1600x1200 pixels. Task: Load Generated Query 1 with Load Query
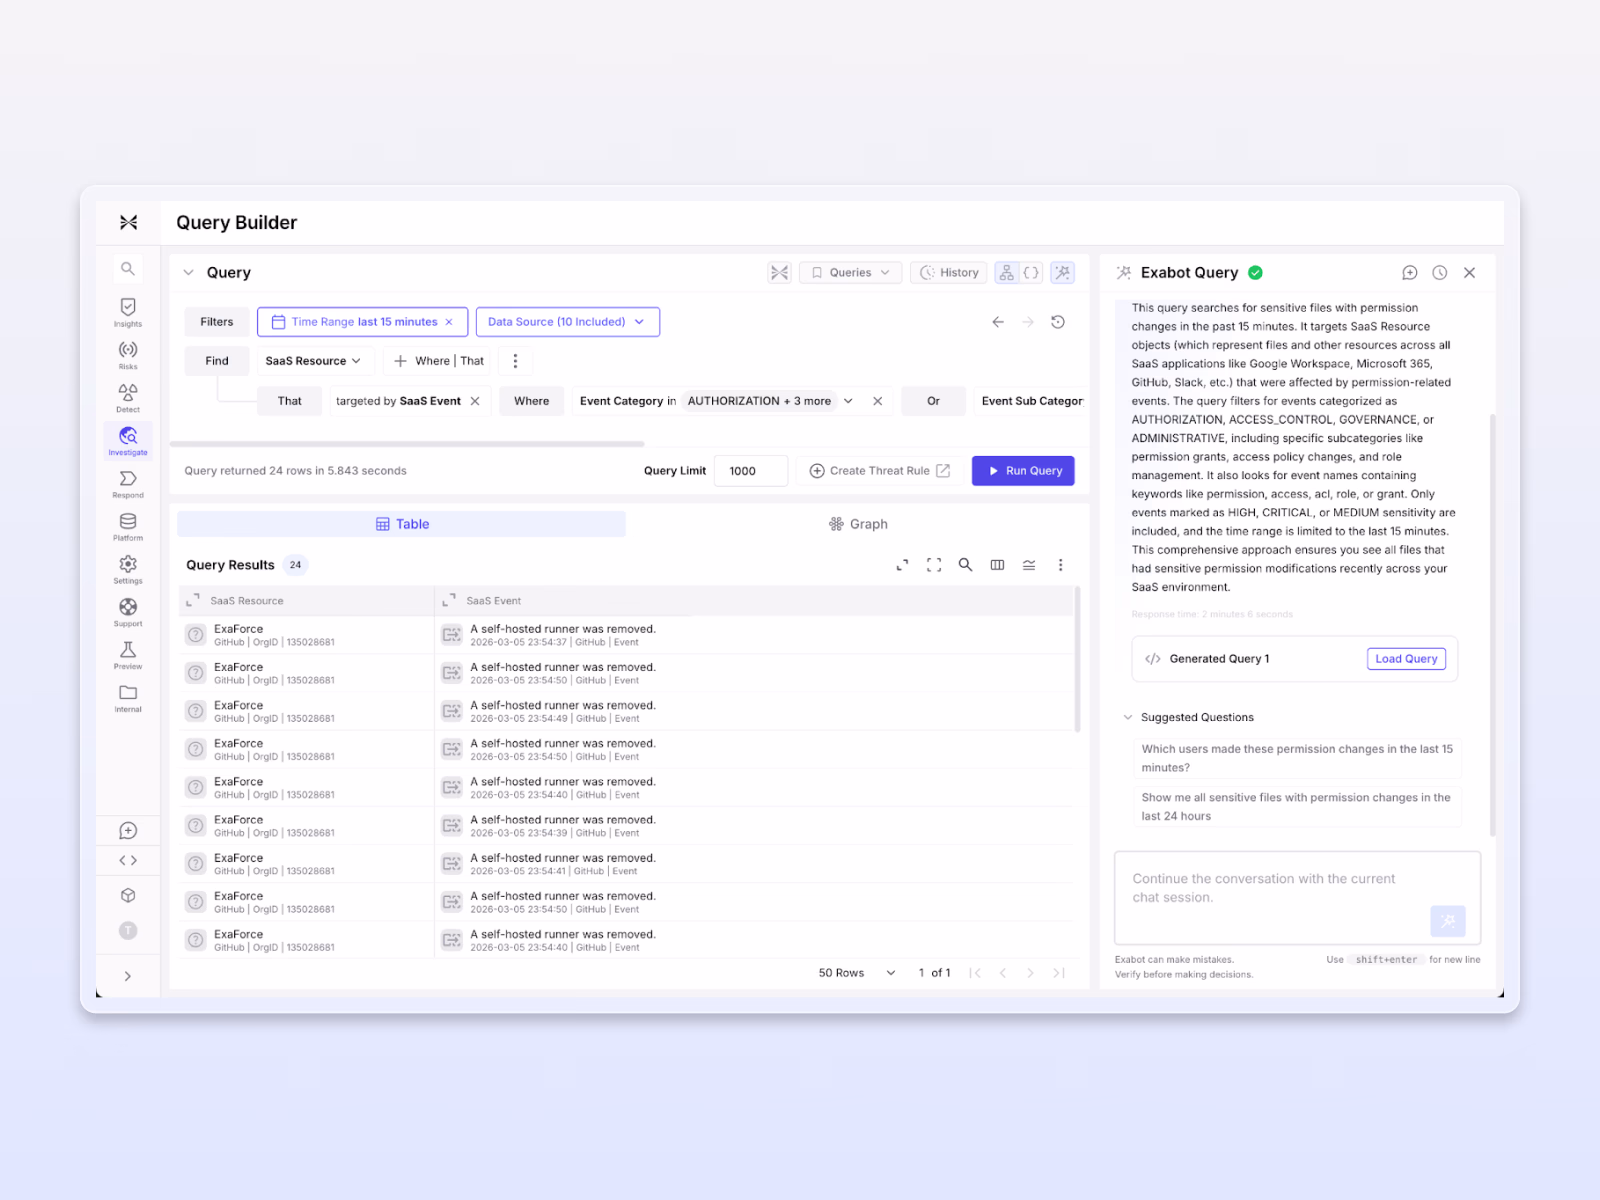click(1406, 658)
